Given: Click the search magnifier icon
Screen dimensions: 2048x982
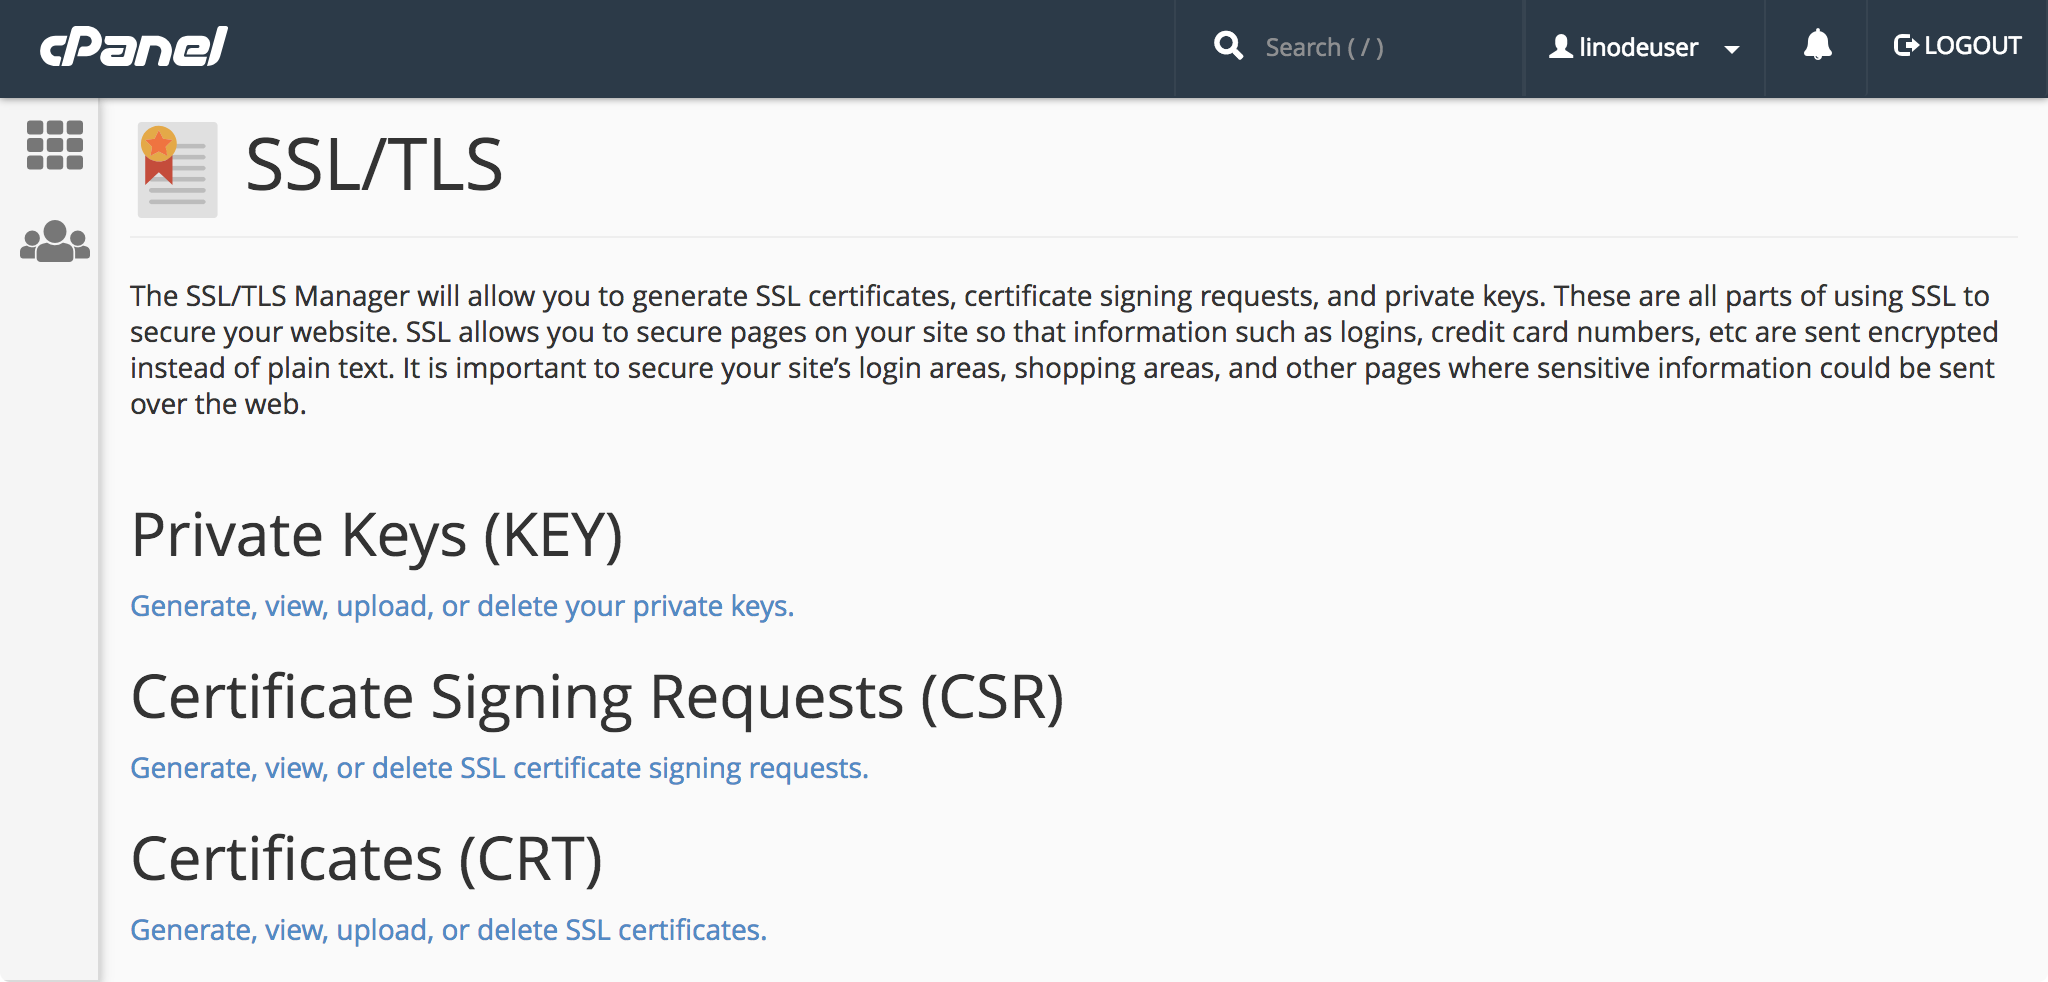Looking at the screenshot, I should click(1228, 46).
